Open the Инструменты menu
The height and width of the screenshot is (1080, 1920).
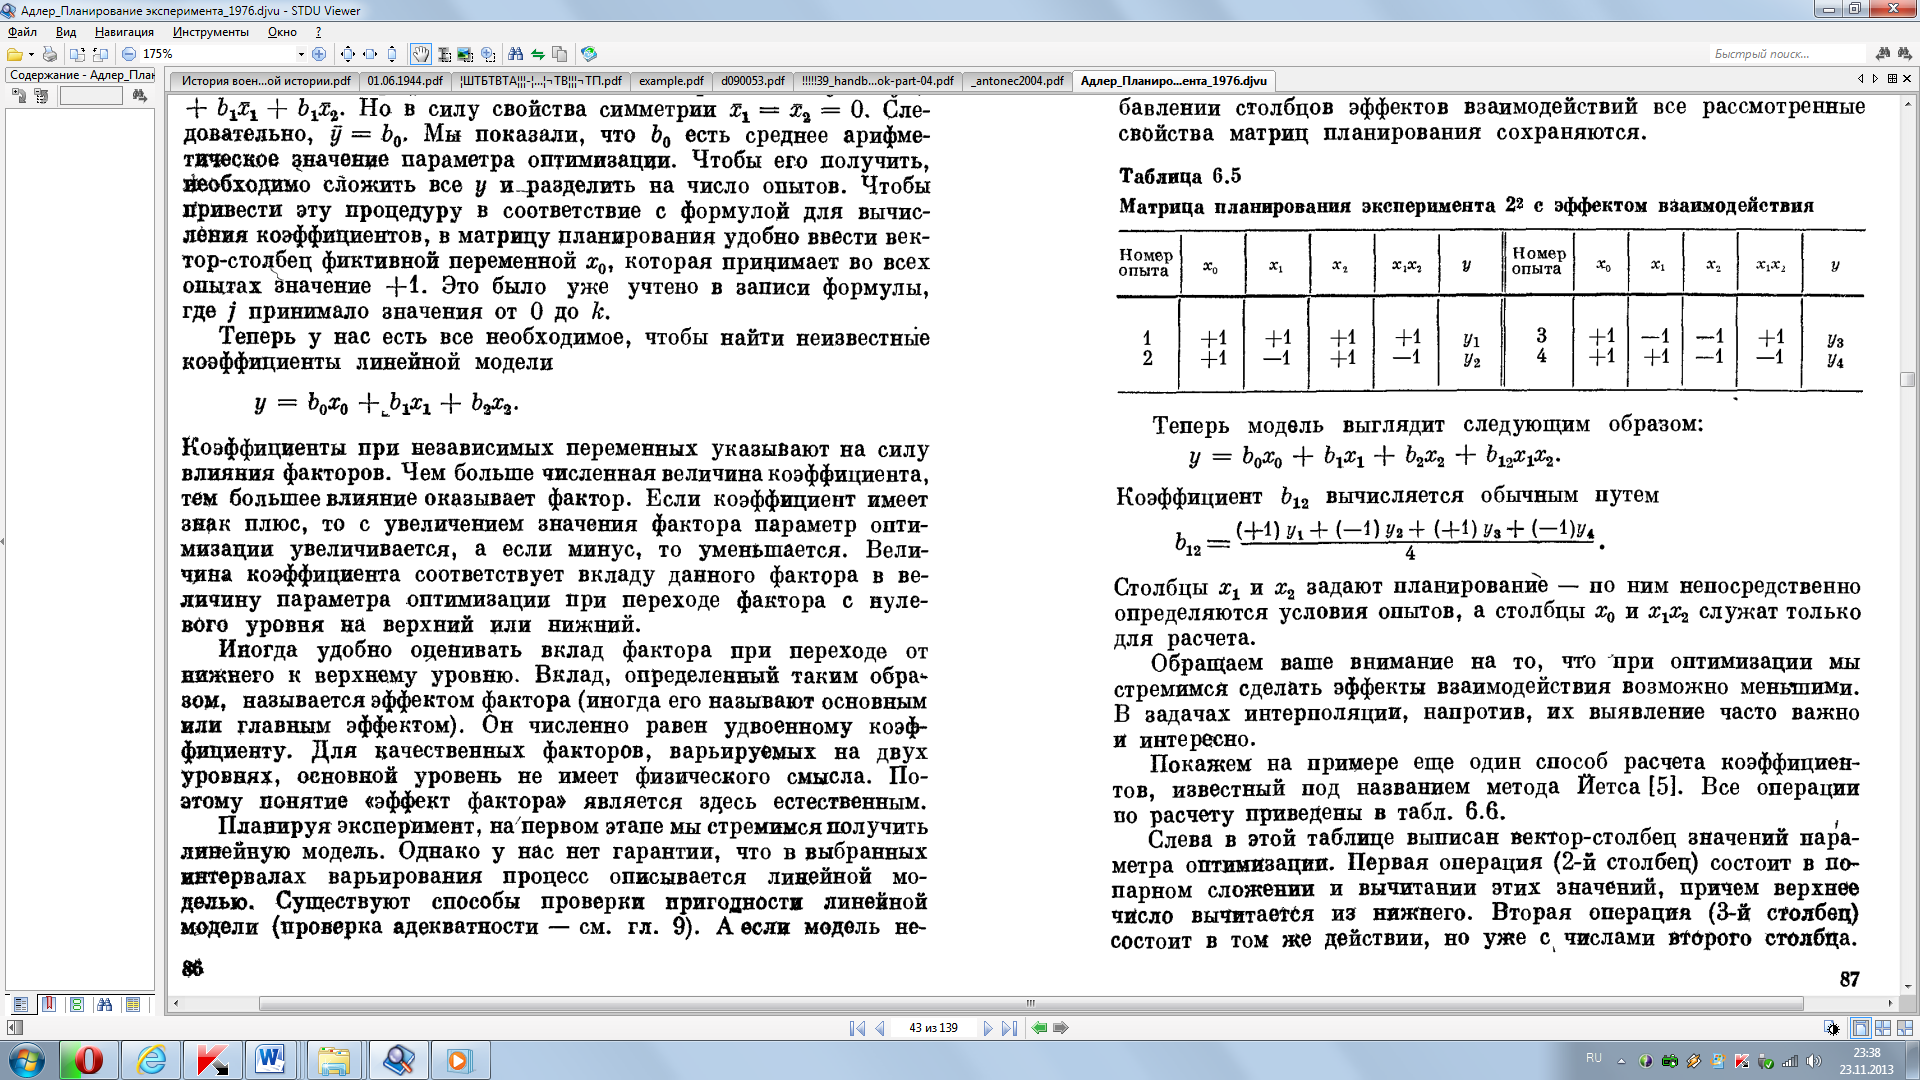coord(210,32)
